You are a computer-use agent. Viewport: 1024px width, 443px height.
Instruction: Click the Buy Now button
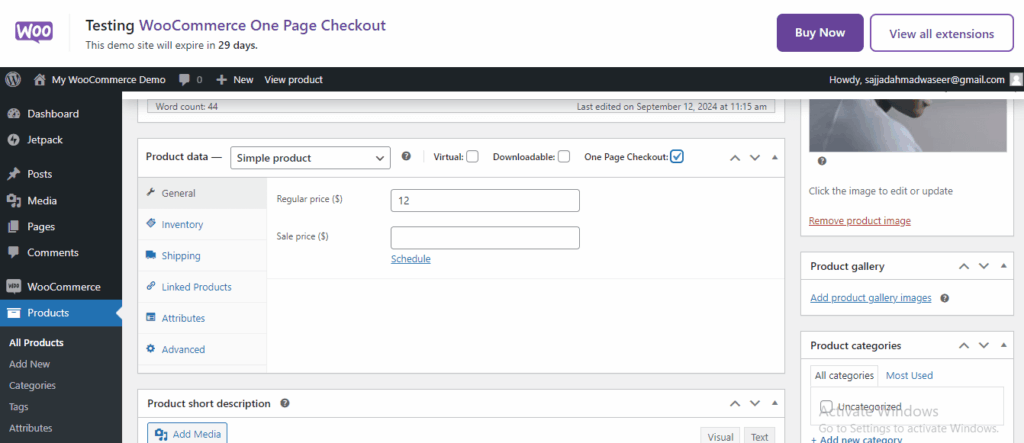[820, 33]
